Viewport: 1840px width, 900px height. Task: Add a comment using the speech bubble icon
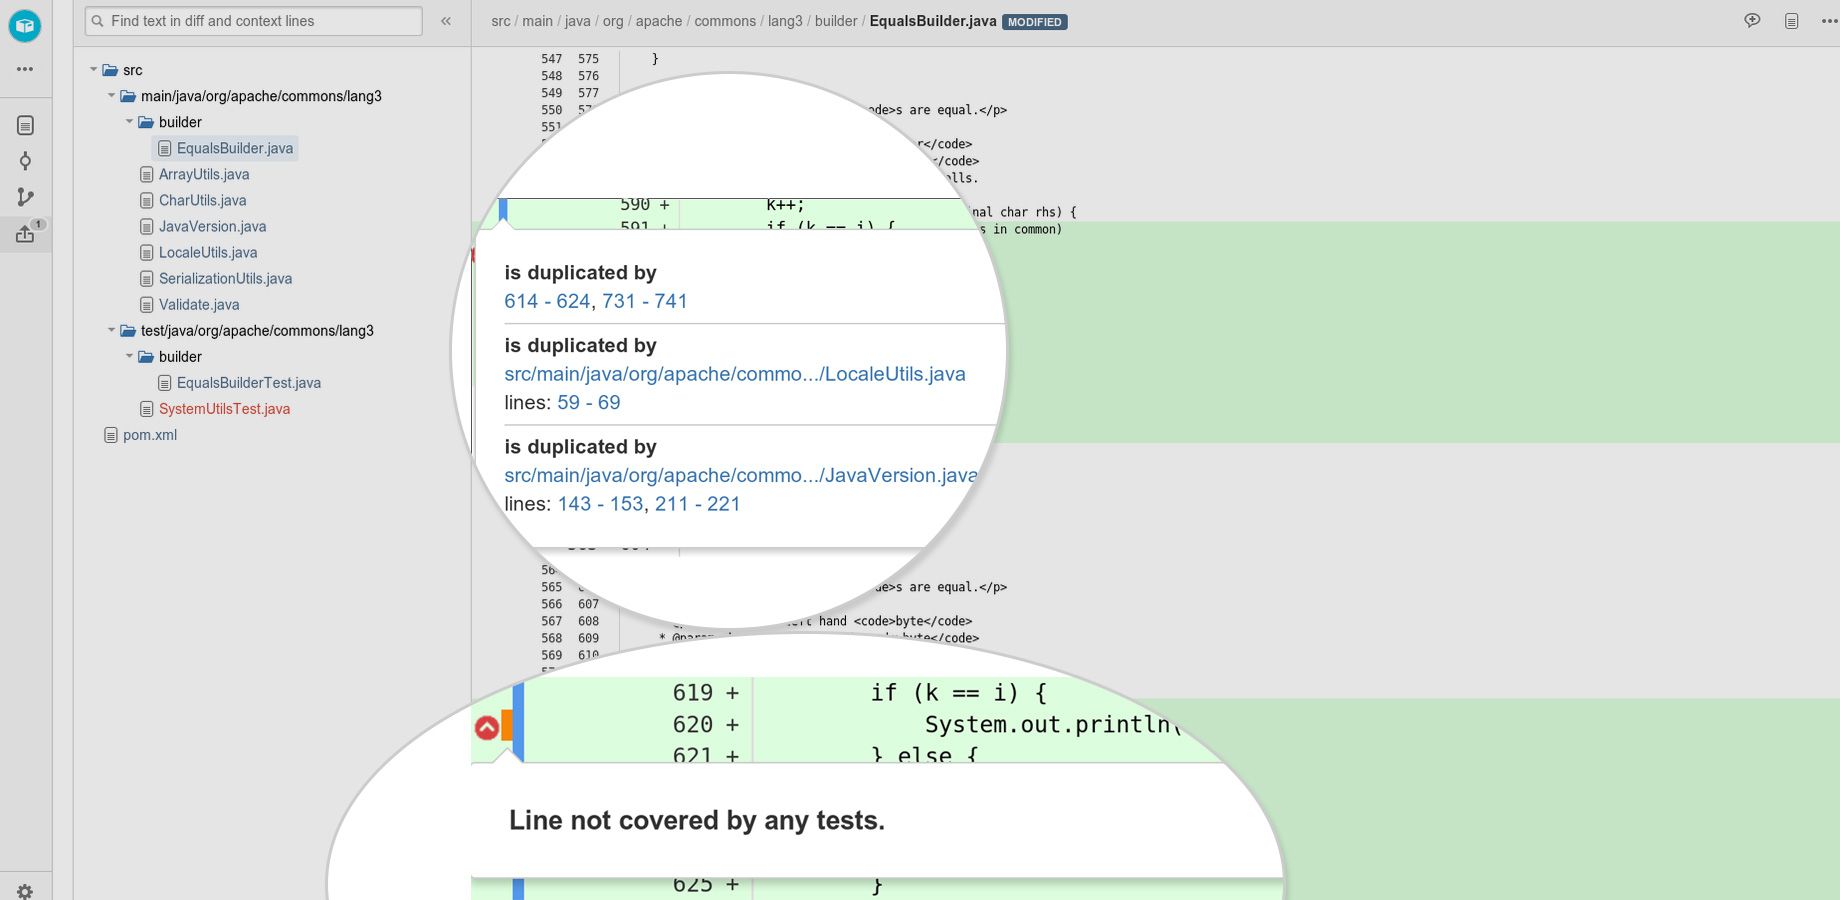click(1753, 20)
